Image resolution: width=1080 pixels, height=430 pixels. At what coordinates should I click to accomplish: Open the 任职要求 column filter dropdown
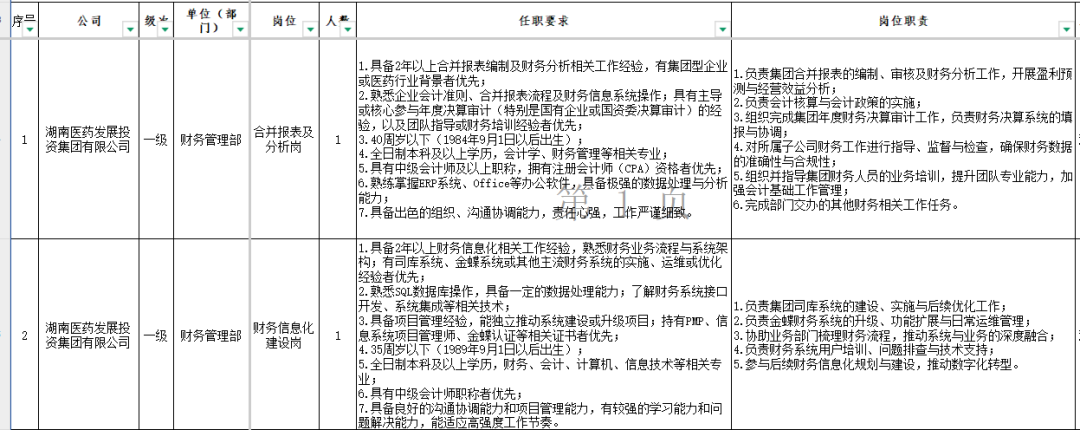[721, 30]
